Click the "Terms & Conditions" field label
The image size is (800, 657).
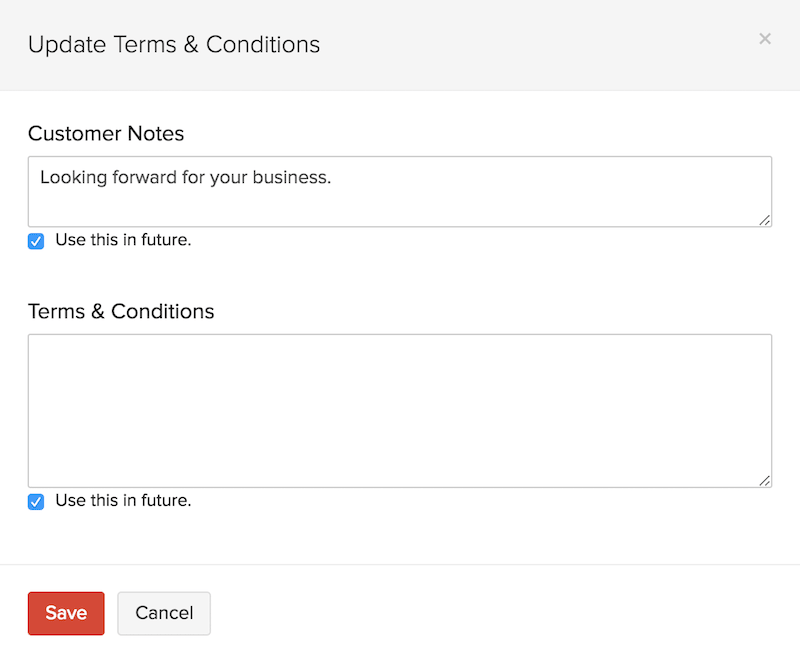tap(121, 311)
